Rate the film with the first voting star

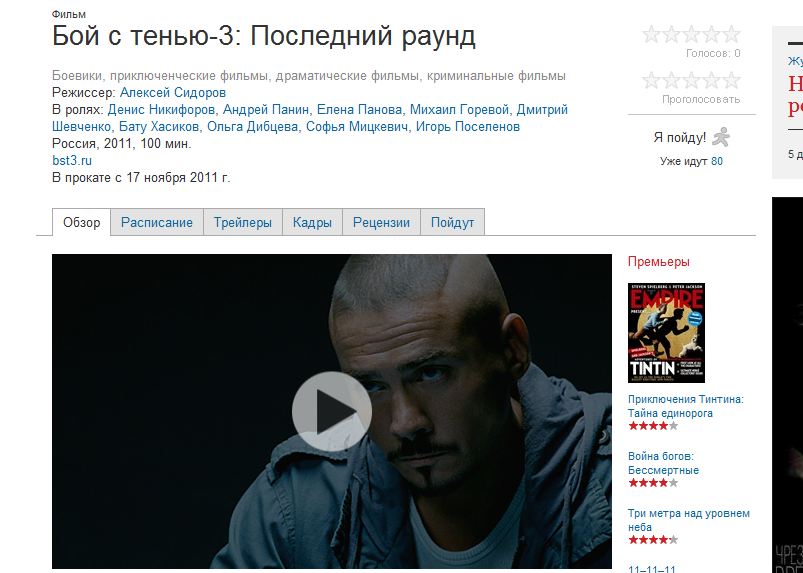pyautogui.click(x=651, y=80)
